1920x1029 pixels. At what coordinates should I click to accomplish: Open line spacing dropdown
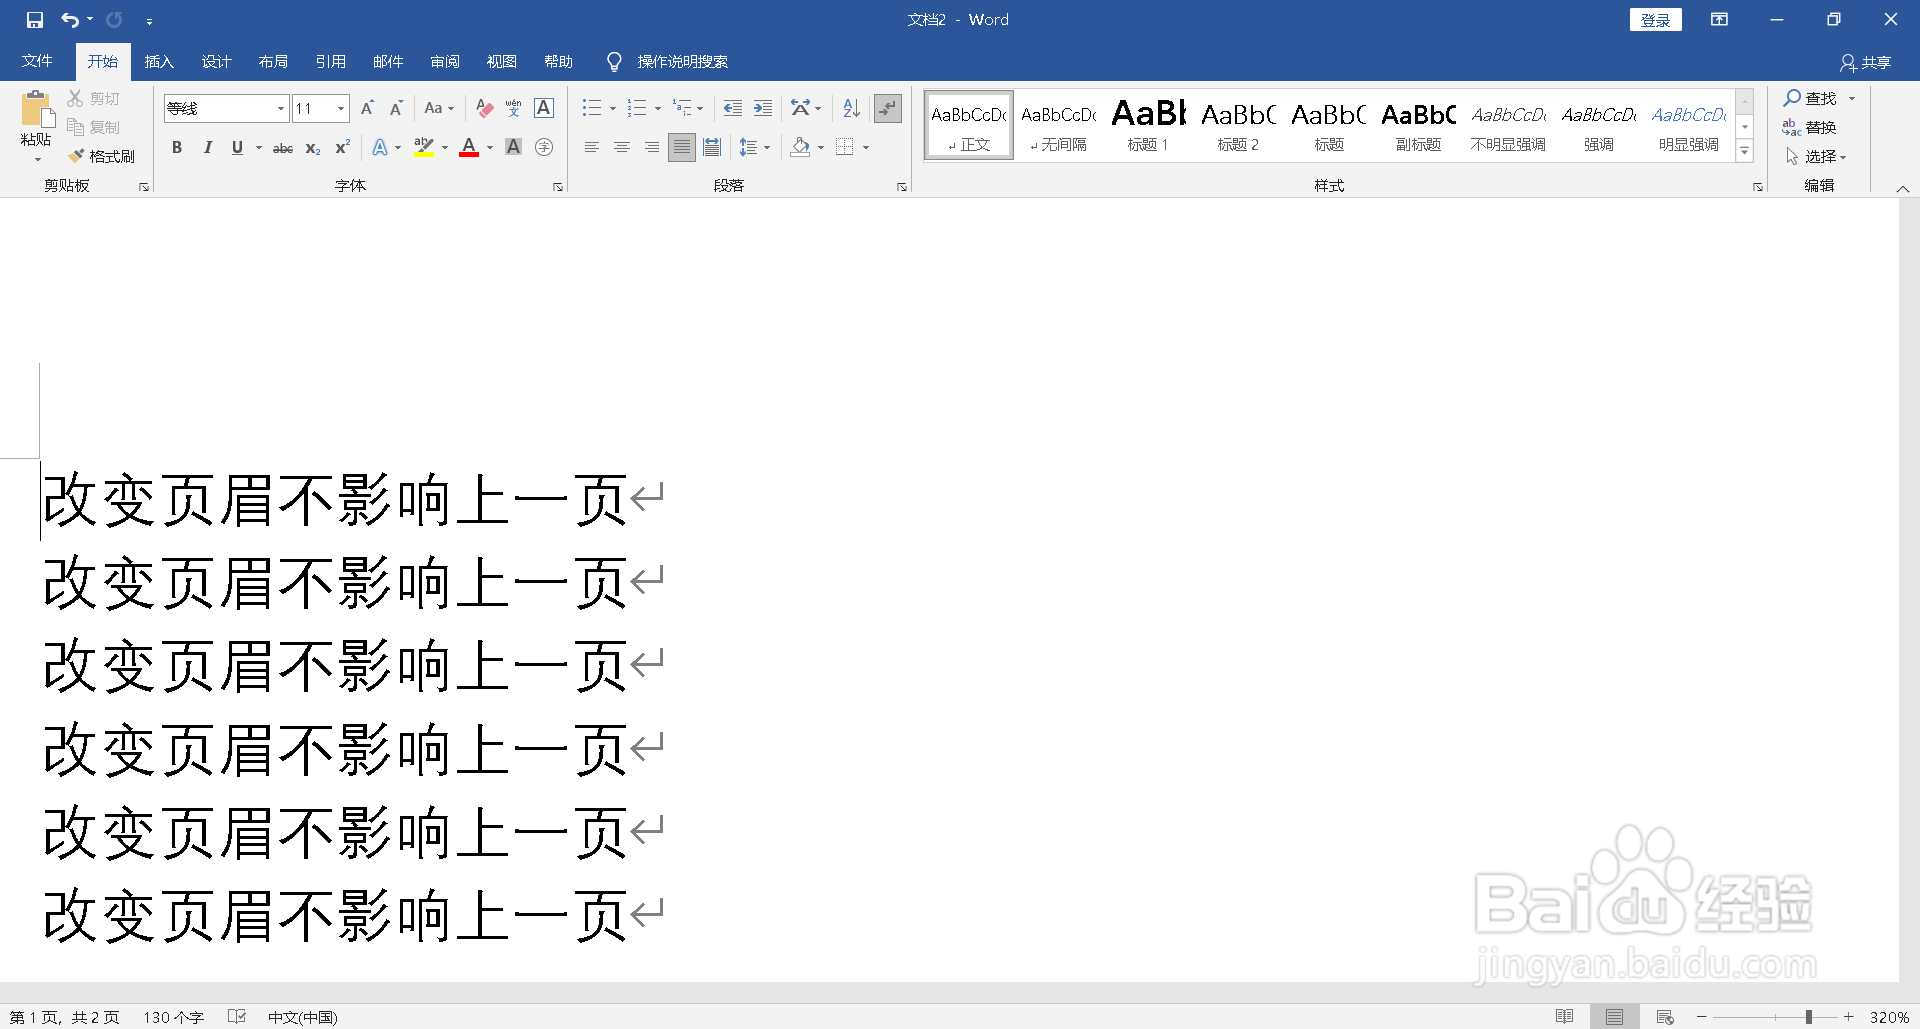(x=755, y=147)
